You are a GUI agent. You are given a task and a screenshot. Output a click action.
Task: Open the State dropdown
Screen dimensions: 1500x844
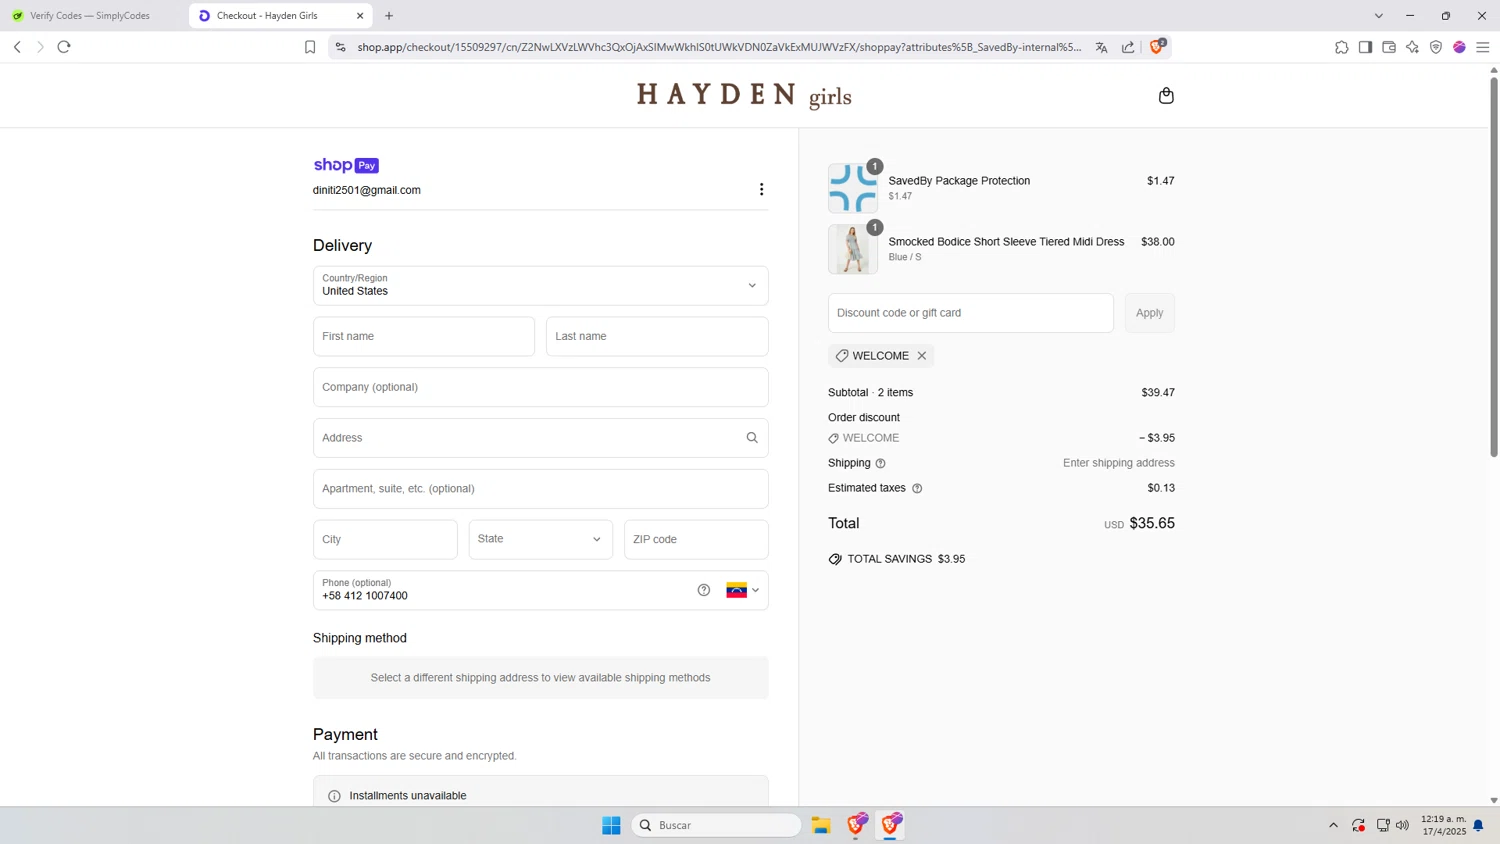pos(541,540)
